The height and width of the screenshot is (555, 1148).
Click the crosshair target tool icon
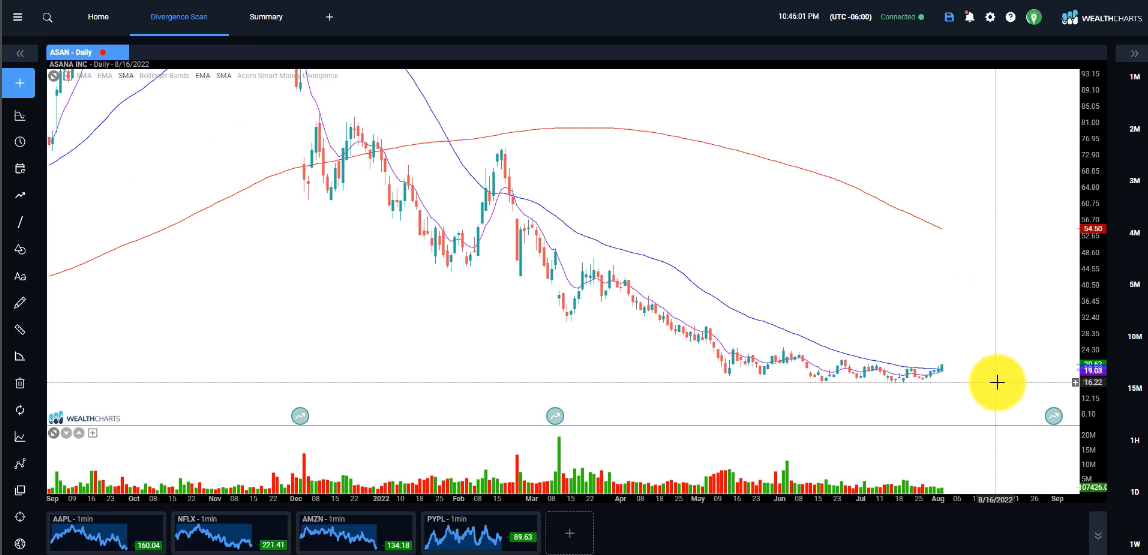pyautogui.click(x=20, y=517)
